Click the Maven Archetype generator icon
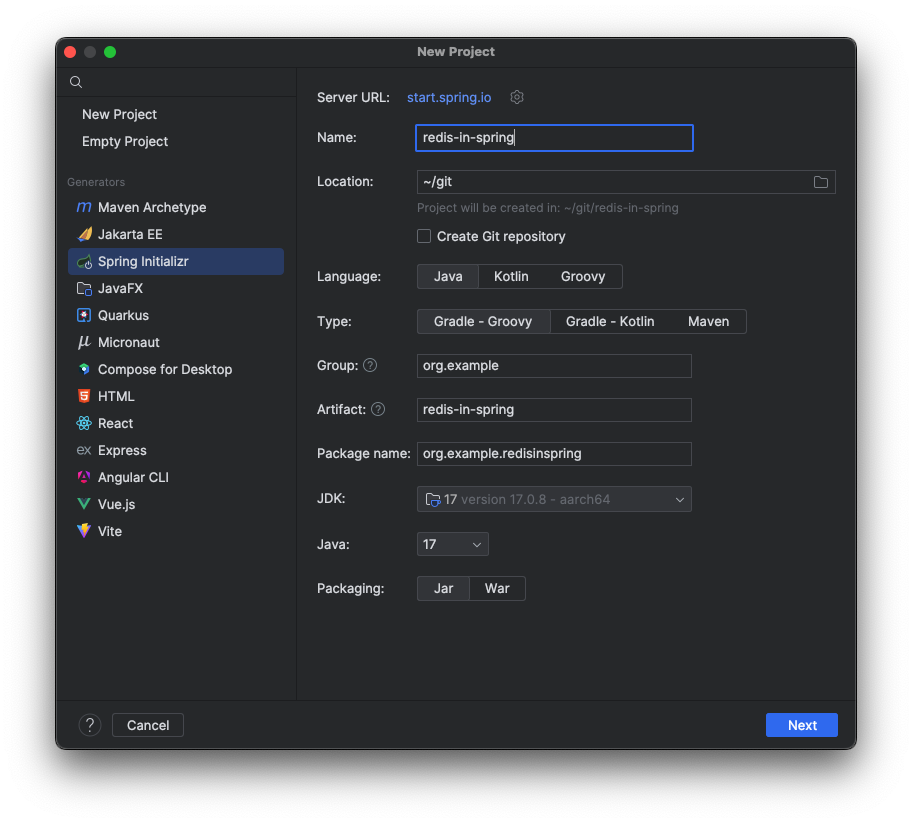Screen dimensions: 912x823 click(x=84, y=207)
